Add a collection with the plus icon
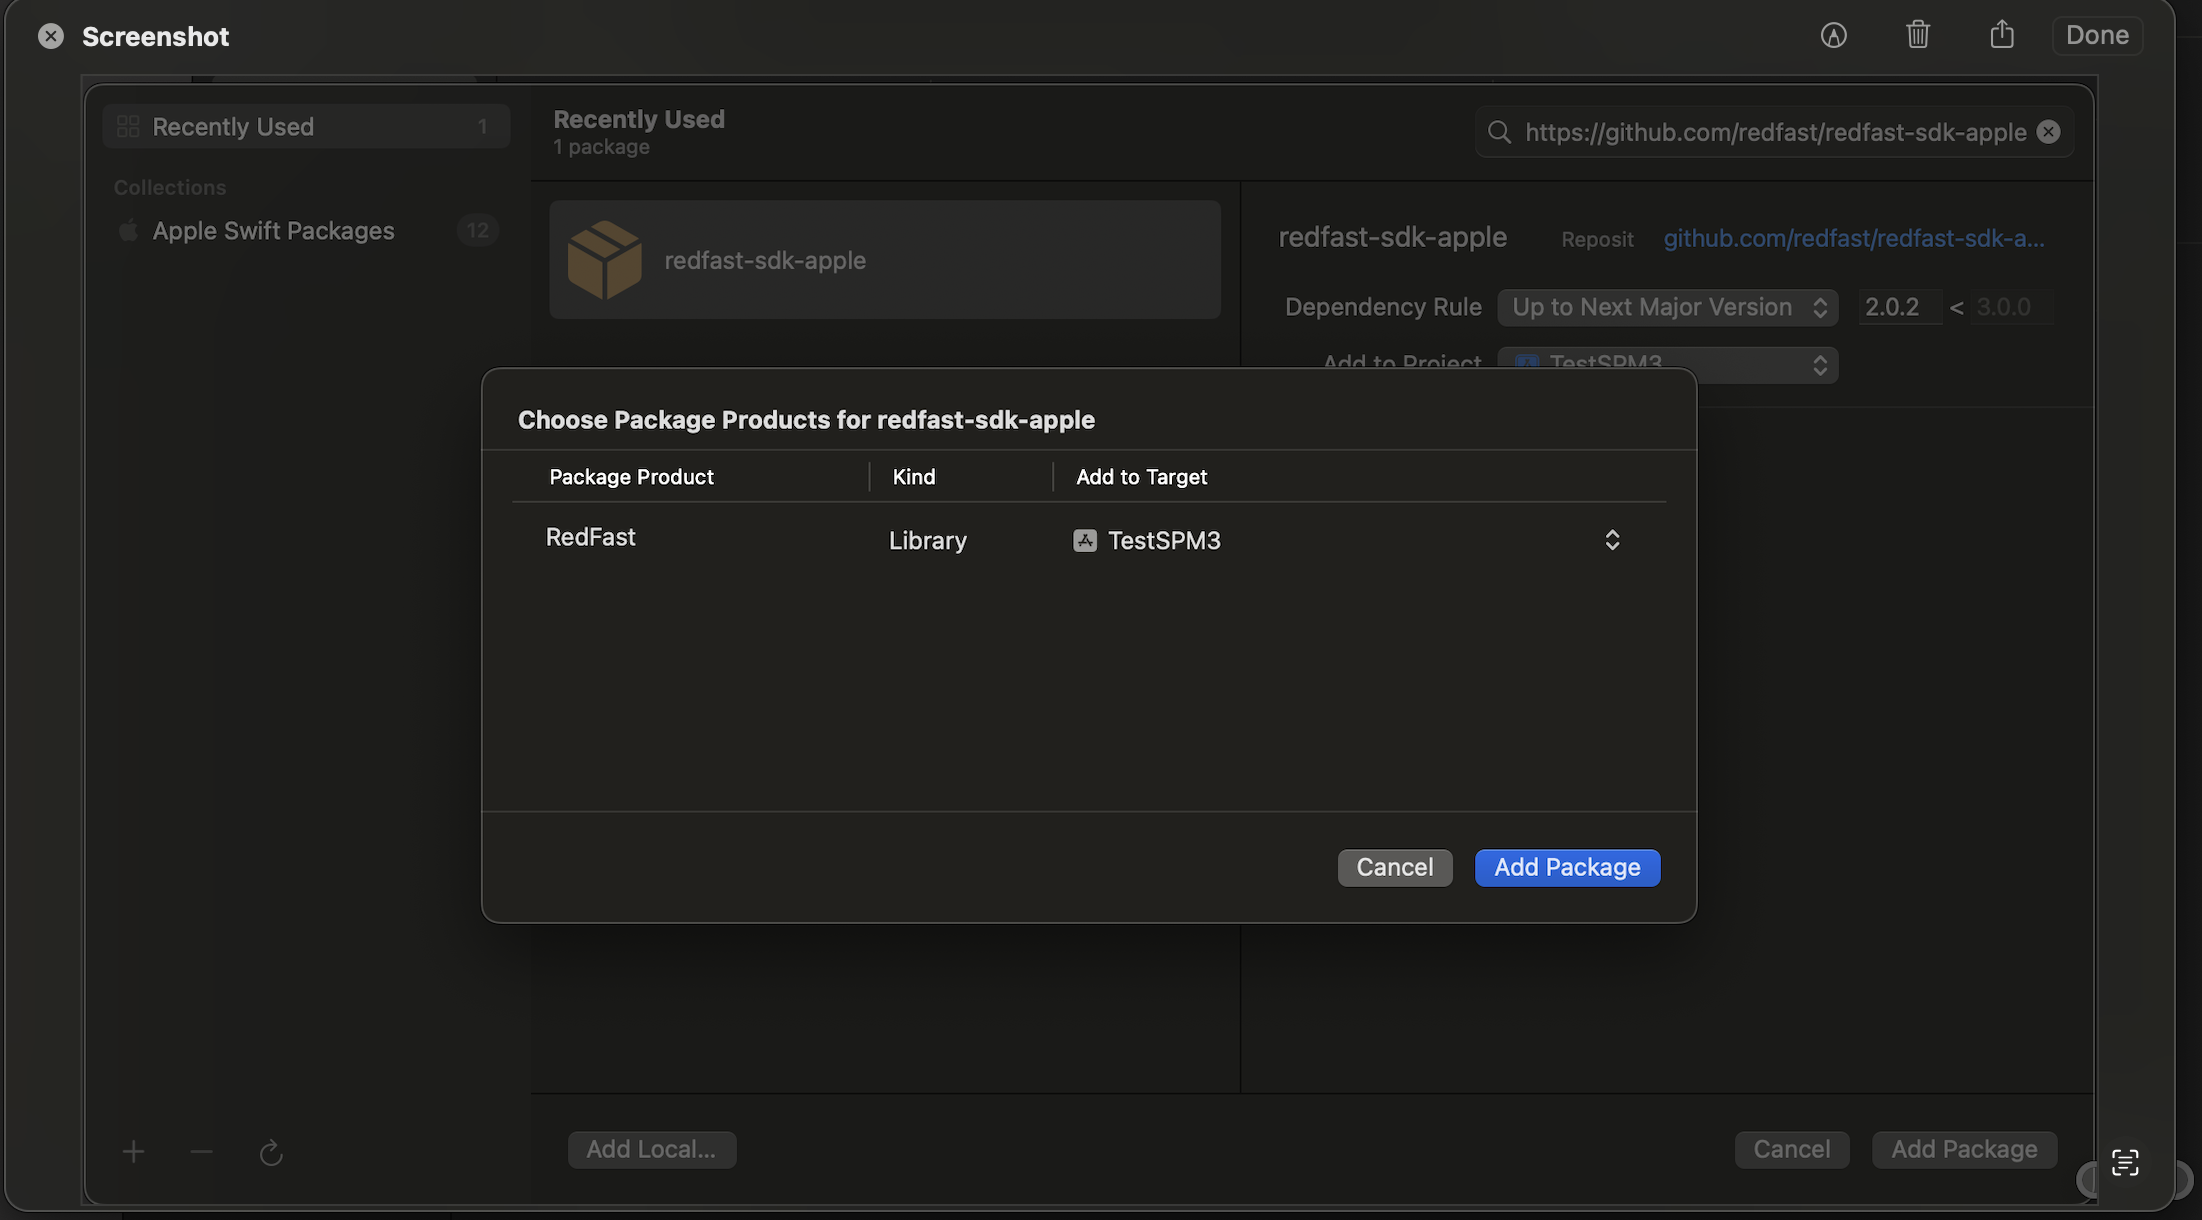Image resolution: width=2202 pixels, height=1220 pixels. pyautogui.click(x=133, y=1152)
